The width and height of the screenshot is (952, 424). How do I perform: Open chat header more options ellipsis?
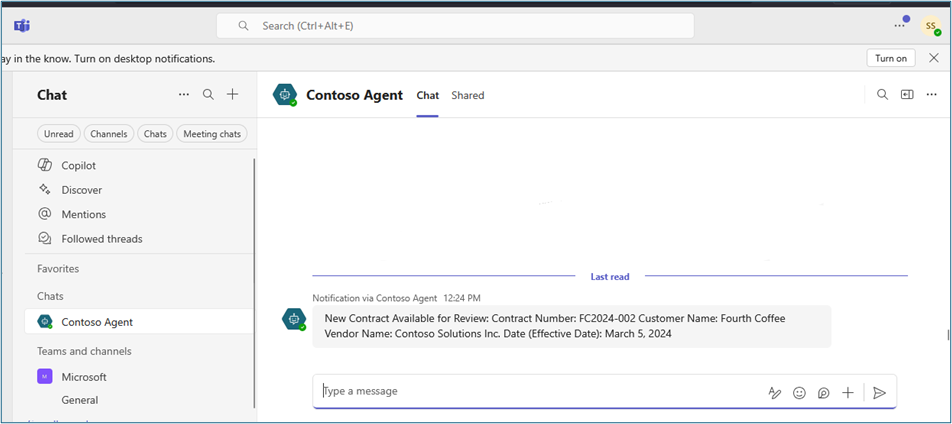click(x=931, y=94)
